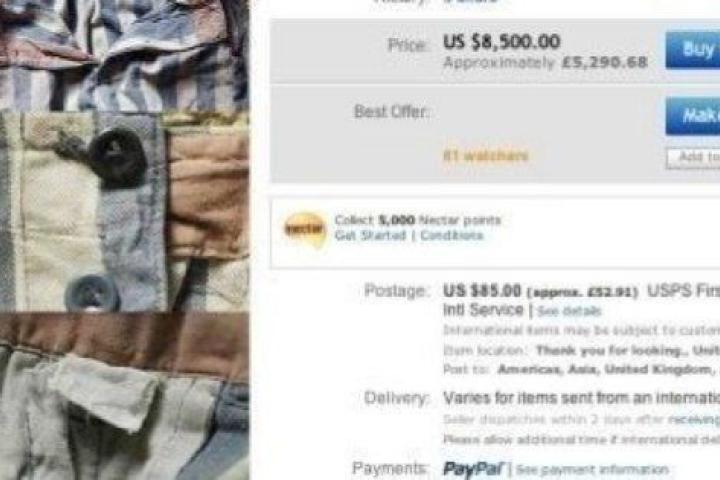Click the Delivery varies for items text
Screen dimensions: 720x480
click(581, 398)
